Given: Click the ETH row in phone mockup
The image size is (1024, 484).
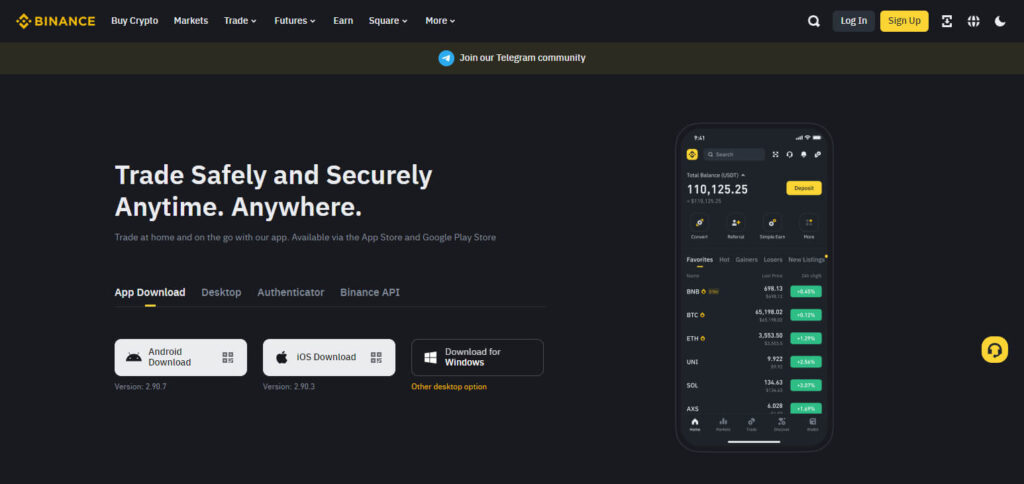Looking at the screenshot, I should pyautogui.click(x=754, y=338).
